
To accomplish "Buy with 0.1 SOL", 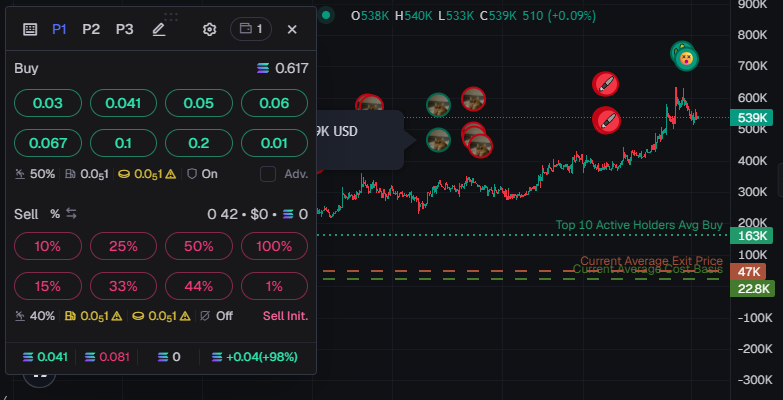I will (x=123, y=143).
